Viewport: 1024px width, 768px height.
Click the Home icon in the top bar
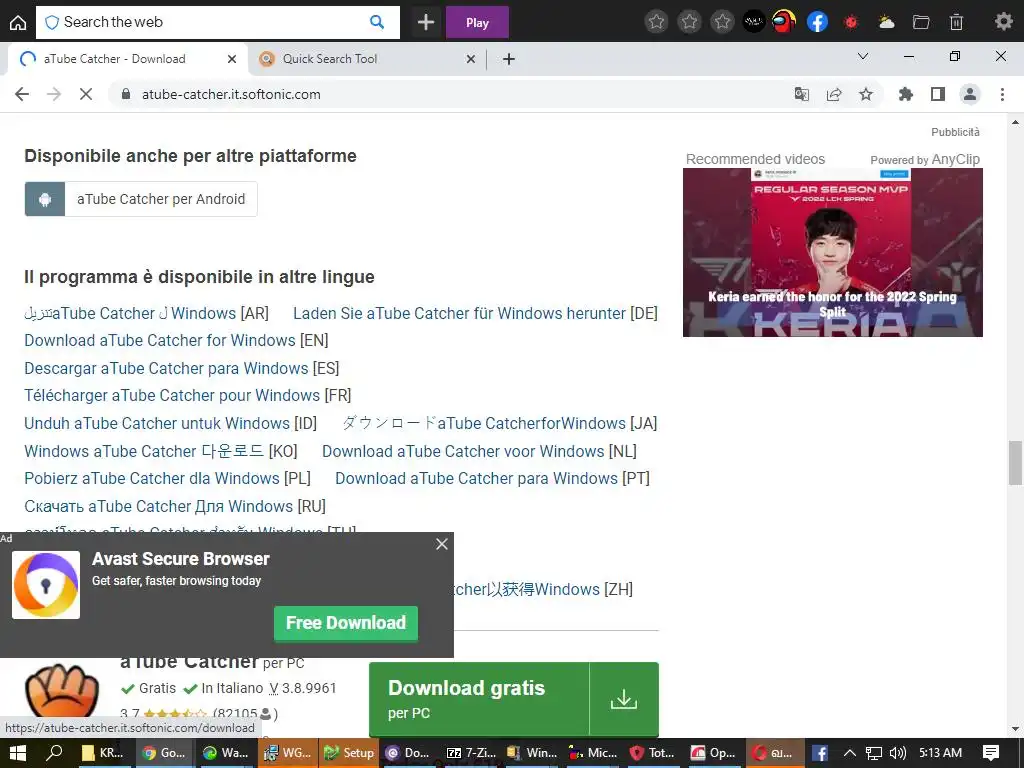click(x=18, y=22)
